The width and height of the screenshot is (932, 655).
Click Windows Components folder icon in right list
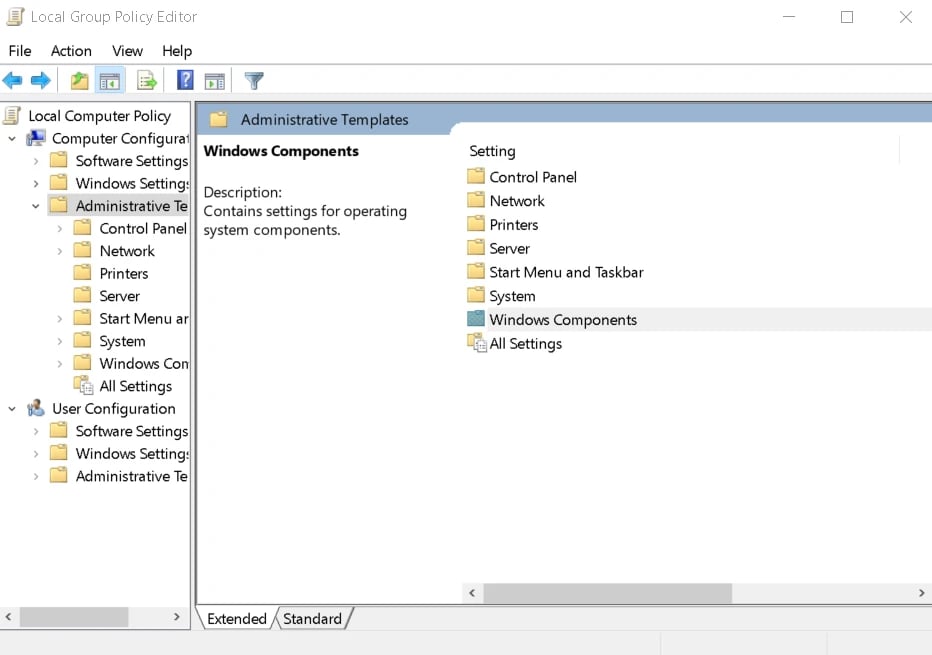click(476, 319)
